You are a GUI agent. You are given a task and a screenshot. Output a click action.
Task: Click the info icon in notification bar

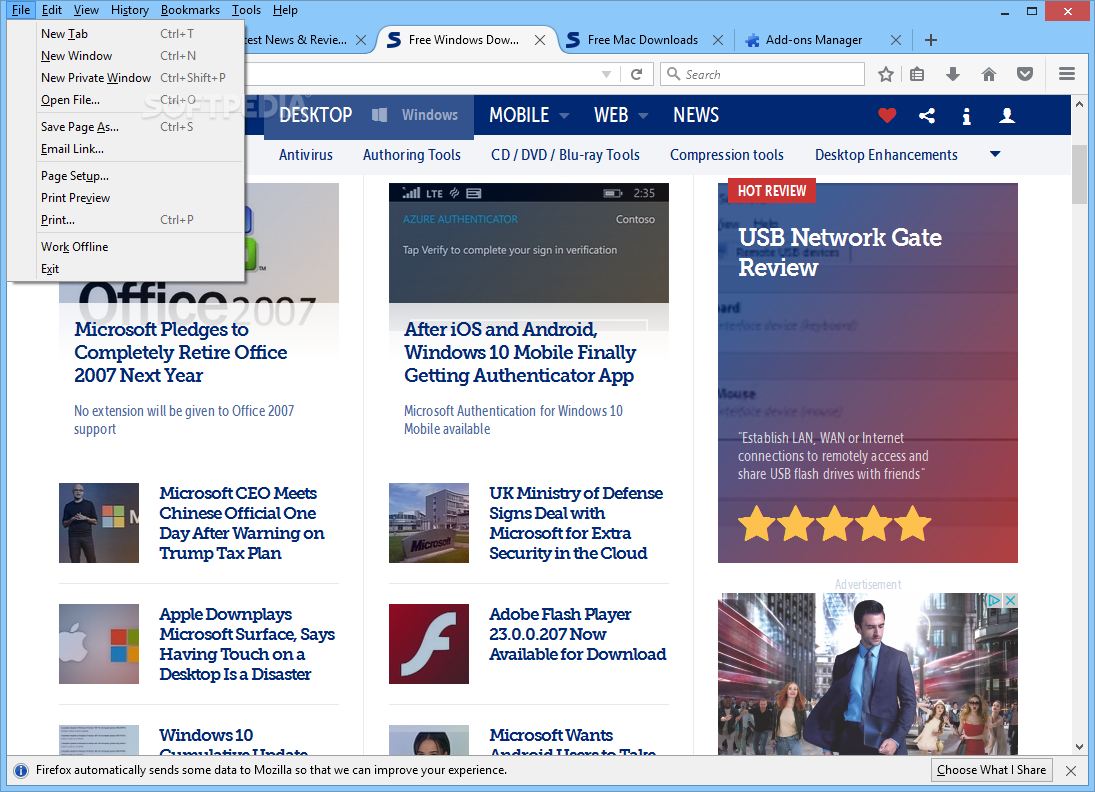tap(21, 770)
